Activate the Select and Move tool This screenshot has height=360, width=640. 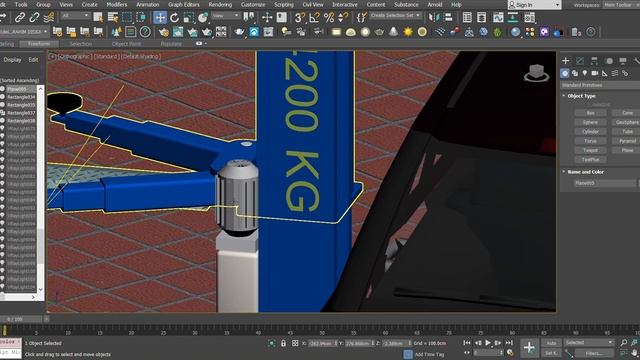160,18
